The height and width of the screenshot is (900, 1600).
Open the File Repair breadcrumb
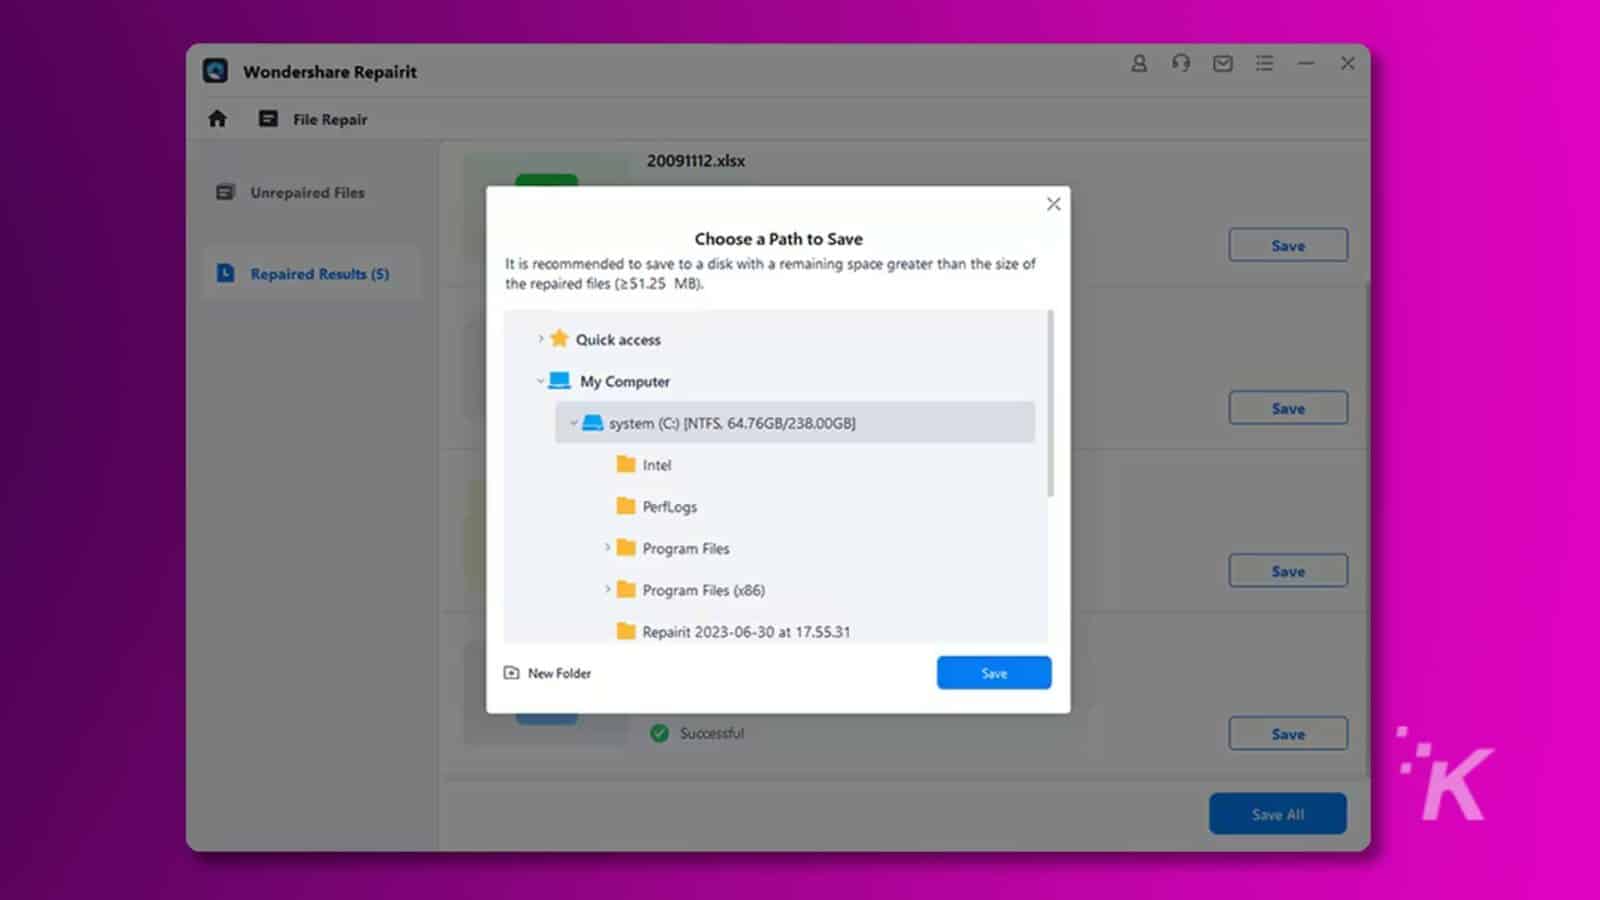coord(330,119)
